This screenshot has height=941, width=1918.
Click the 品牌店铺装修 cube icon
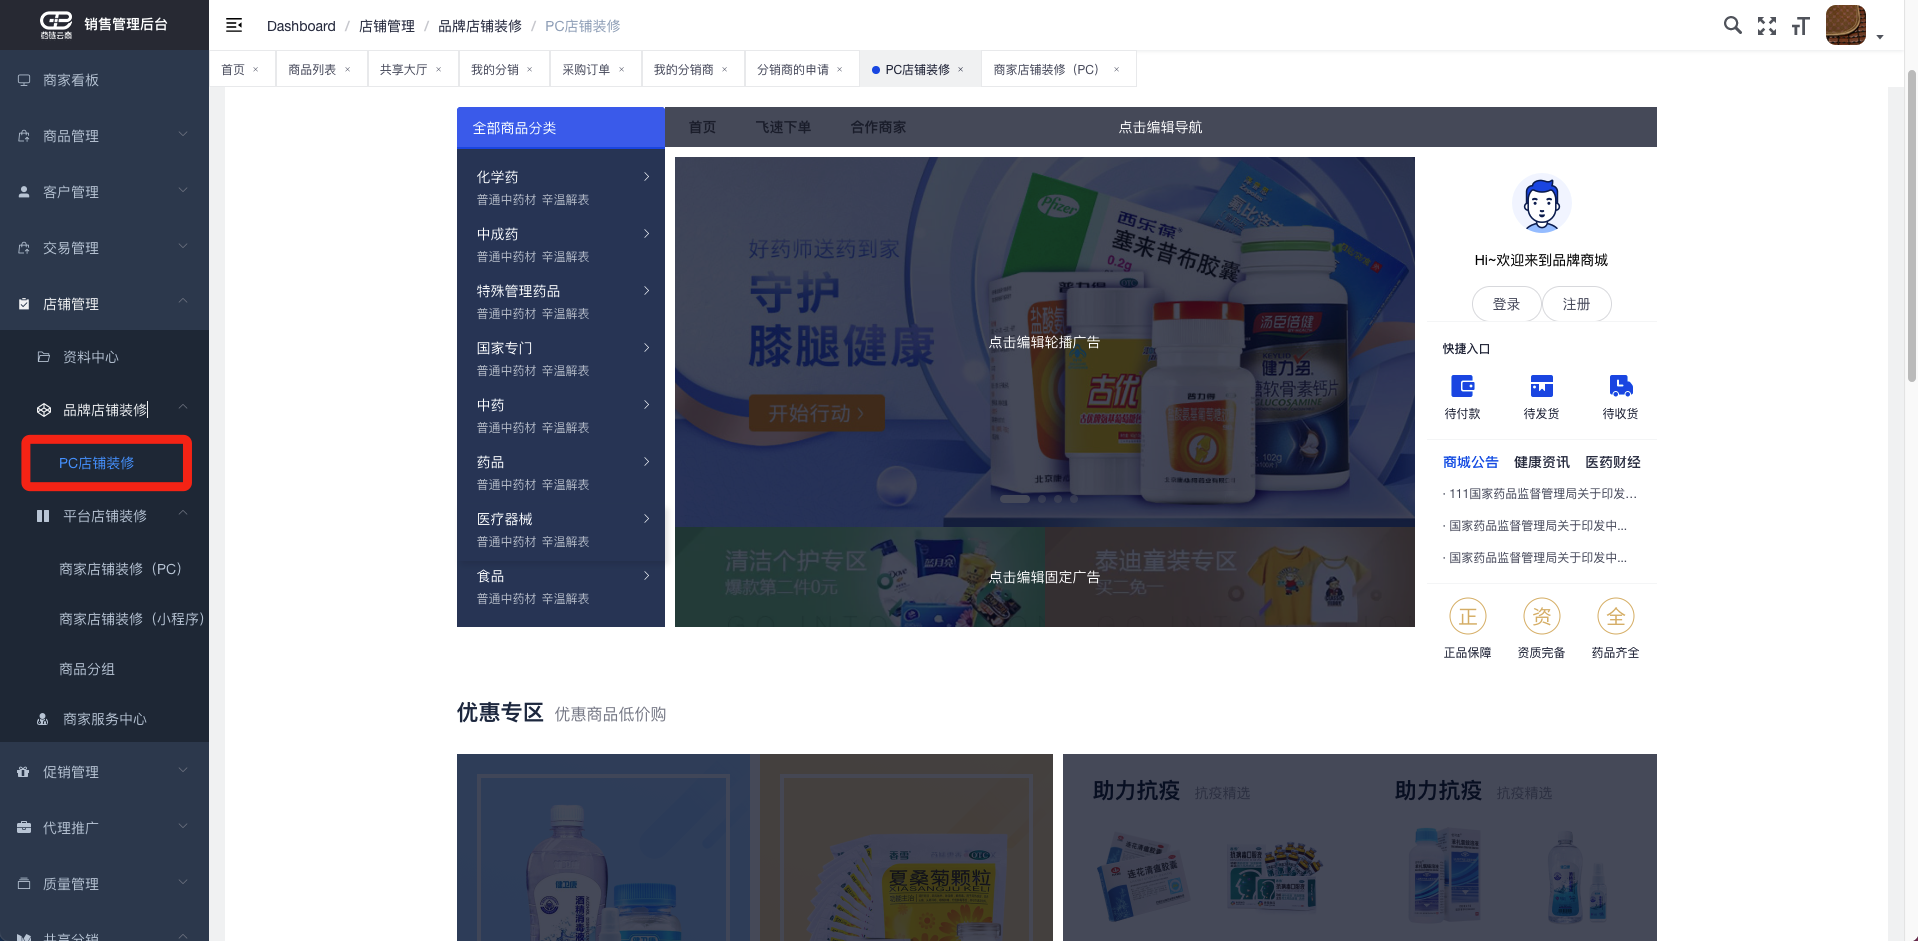pos(44,410)
